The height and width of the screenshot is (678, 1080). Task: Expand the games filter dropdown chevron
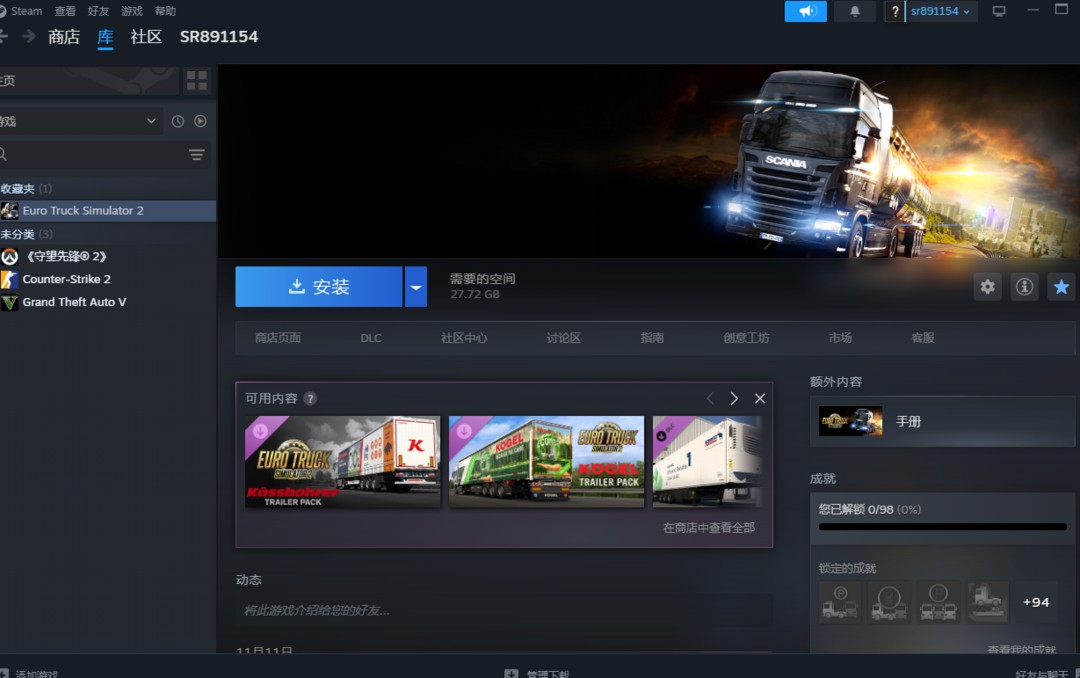tap(151, 121)
